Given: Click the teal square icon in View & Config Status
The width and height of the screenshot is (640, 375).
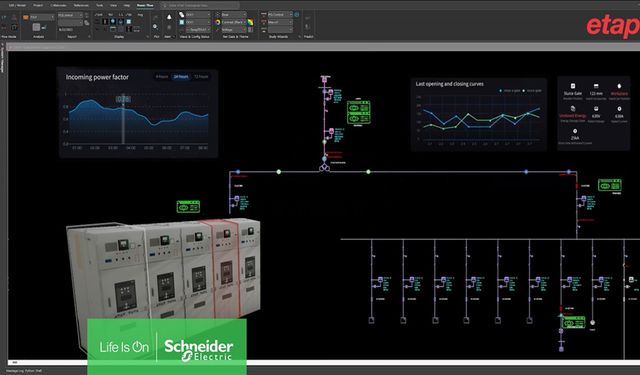Looking at the screenshot, I should [181, 22].
